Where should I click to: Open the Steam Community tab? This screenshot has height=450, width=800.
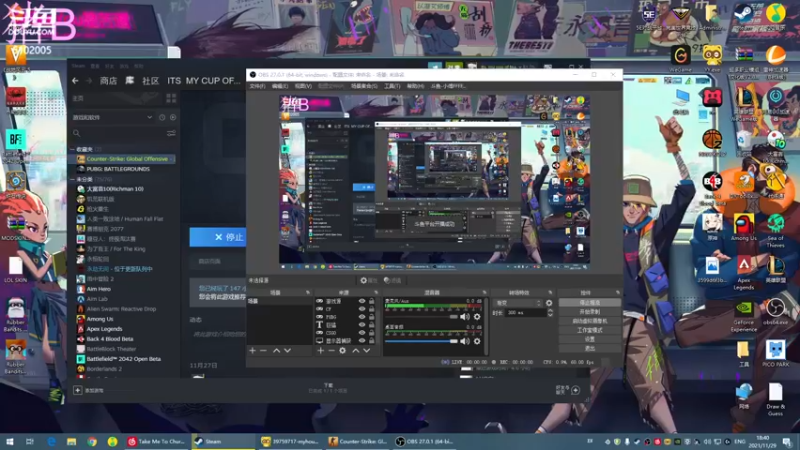pos(151,81)
